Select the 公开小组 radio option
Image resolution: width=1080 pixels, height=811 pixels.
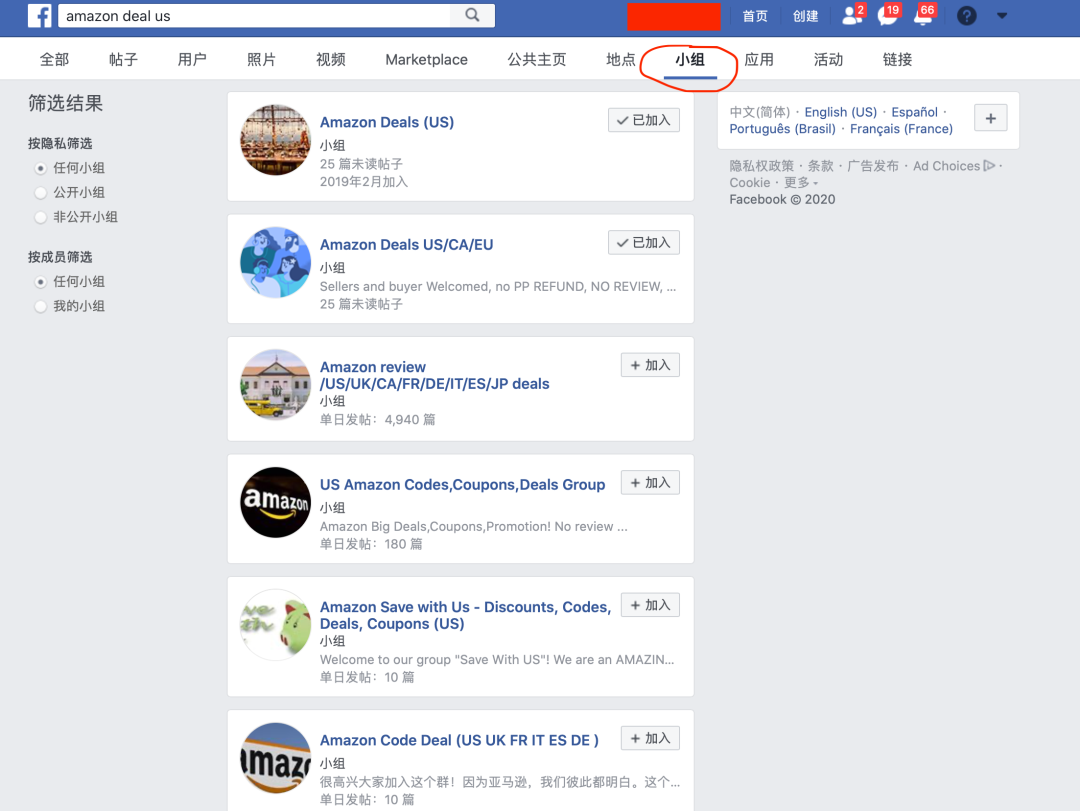tap(41, 193)
